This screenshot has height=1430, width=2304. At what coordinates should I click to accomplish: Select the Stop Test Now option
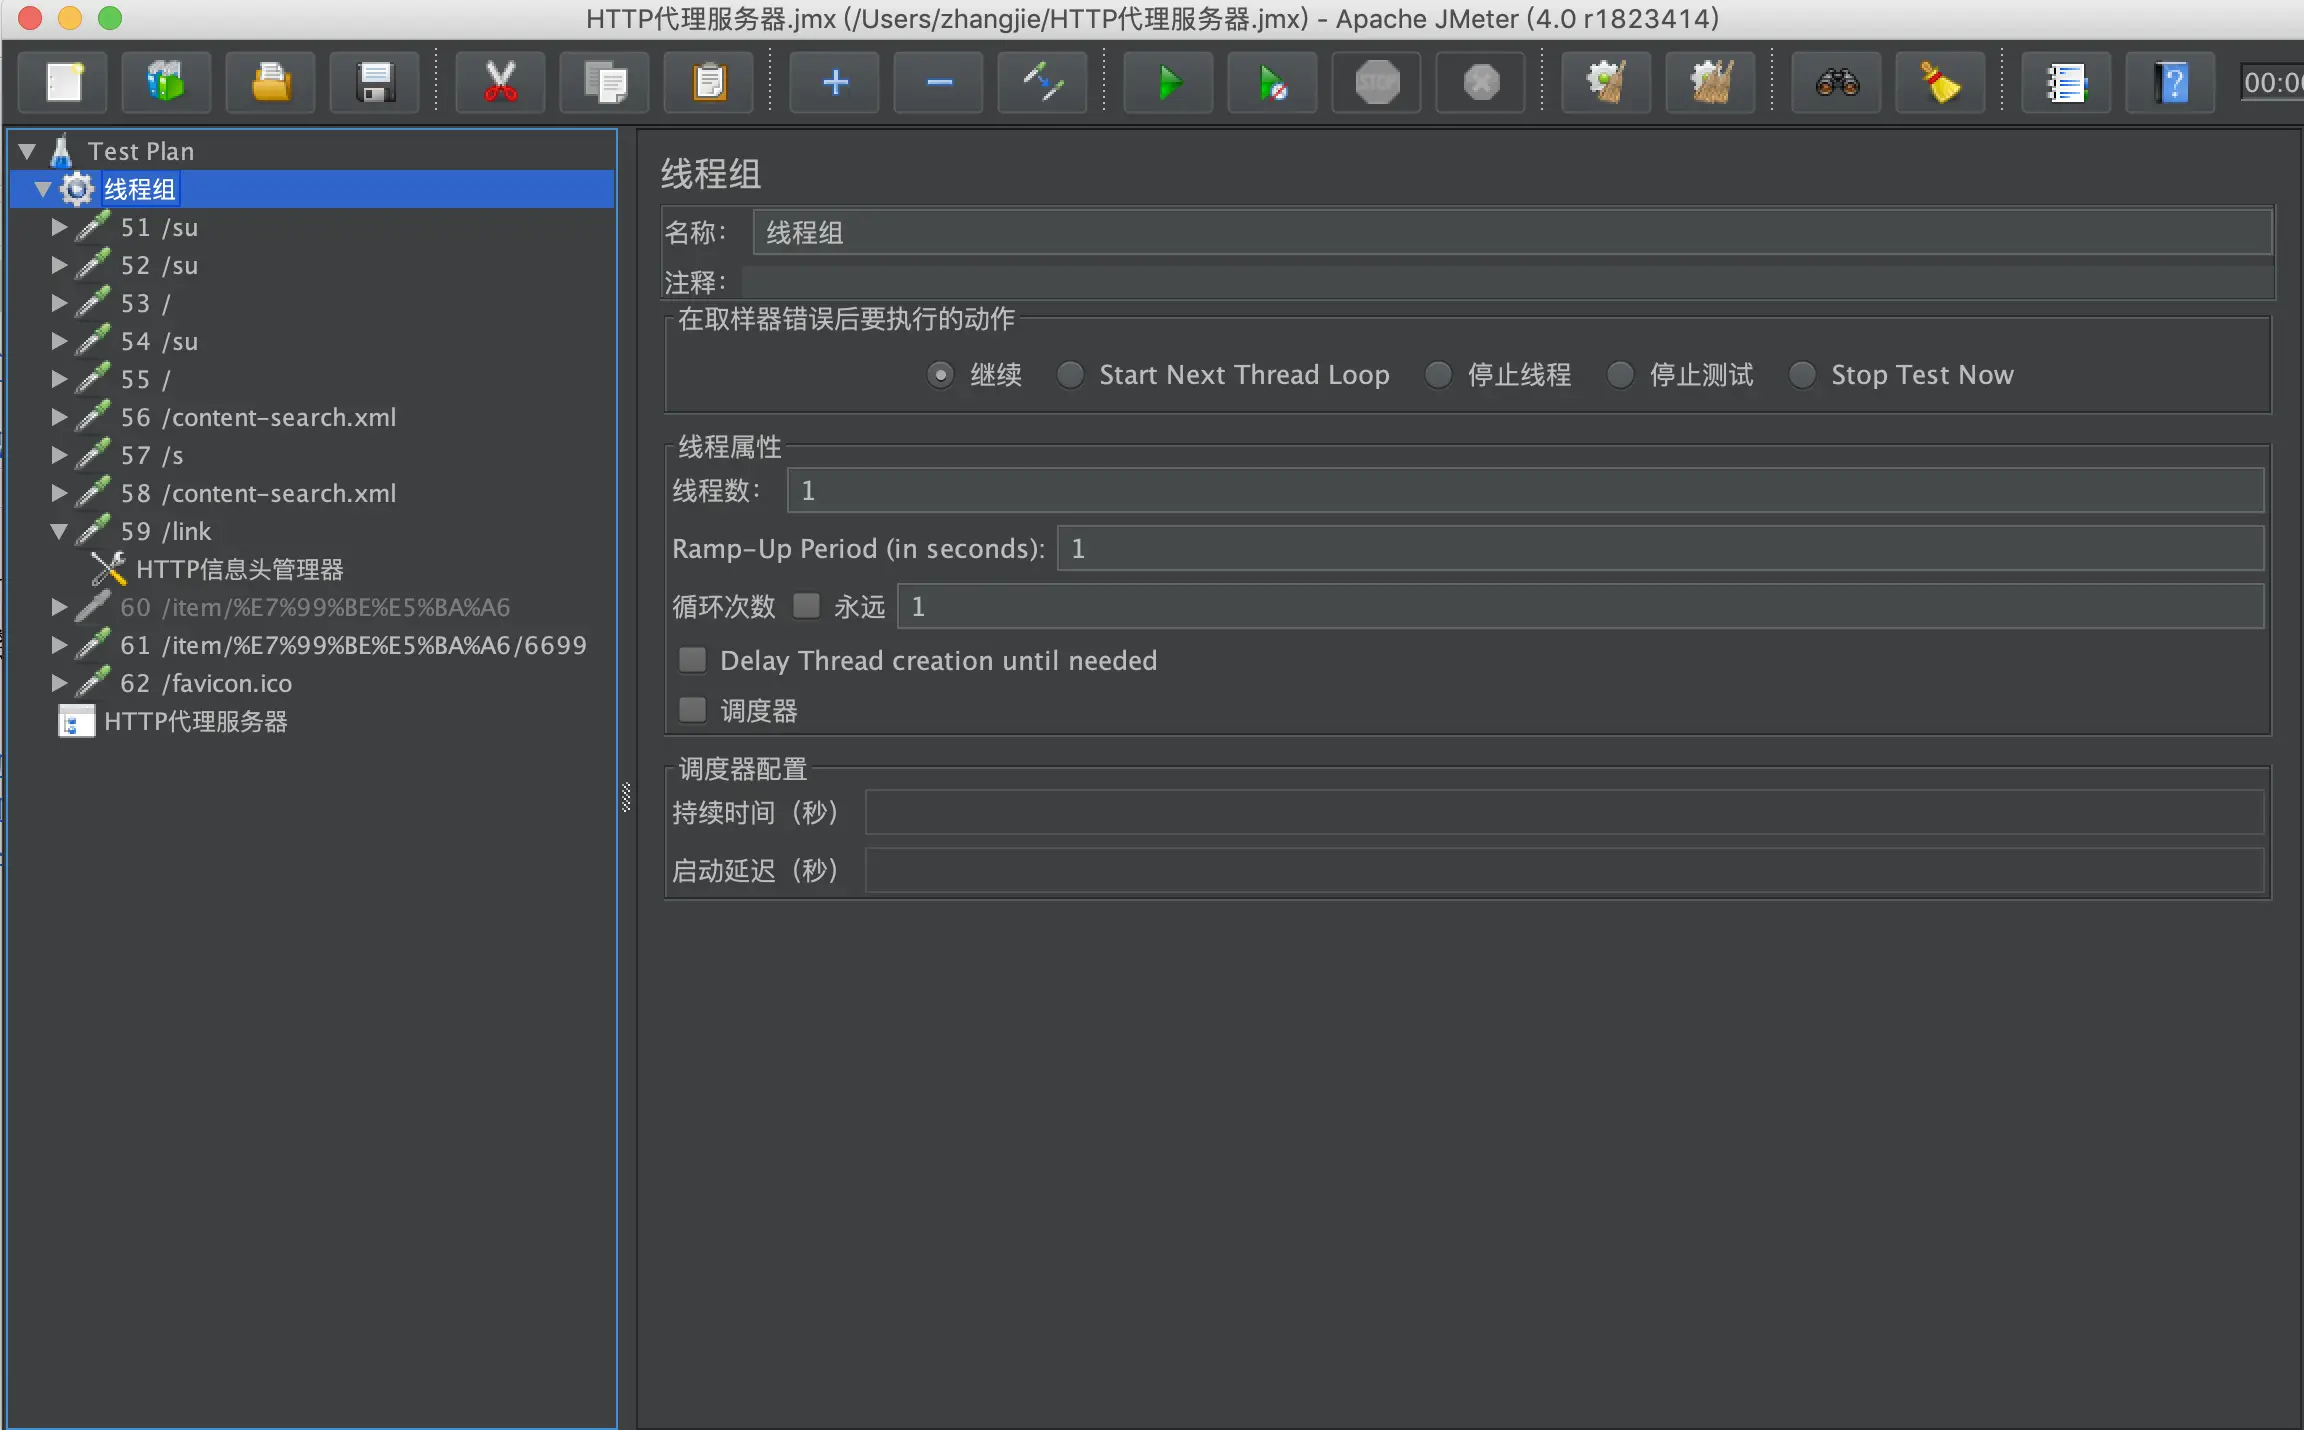pos(1802,375)
